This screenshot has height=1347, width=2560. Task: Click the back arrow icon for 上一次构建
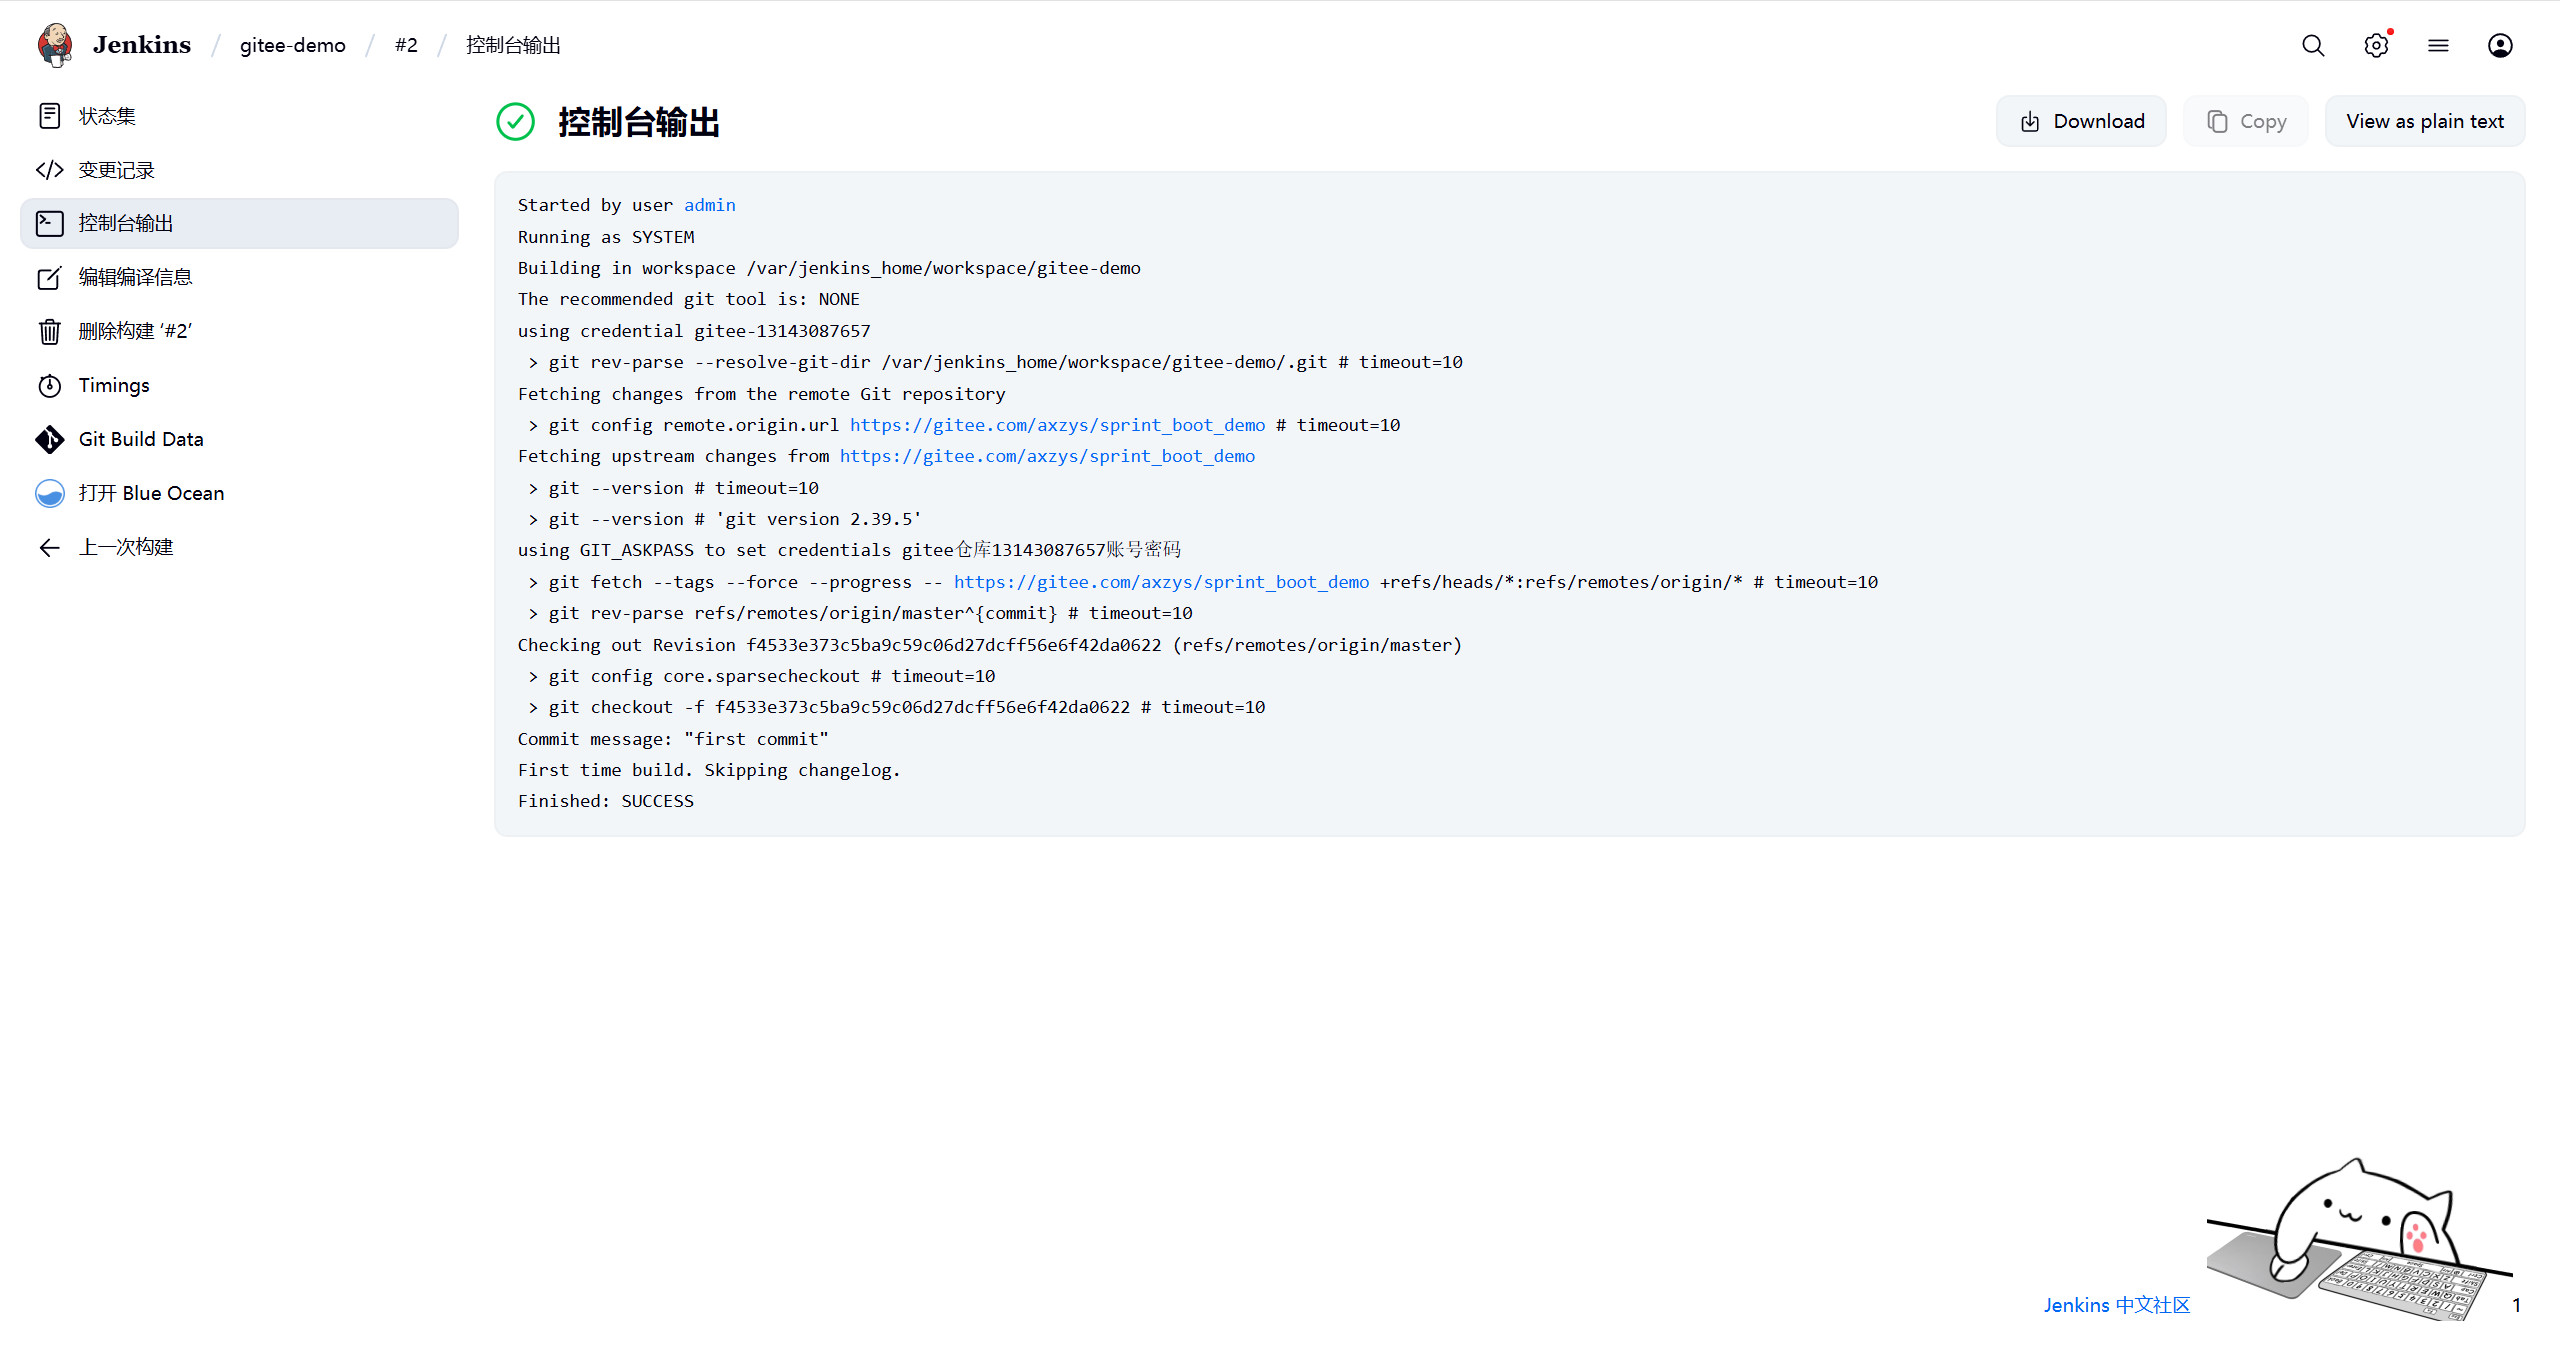point(50,547)
